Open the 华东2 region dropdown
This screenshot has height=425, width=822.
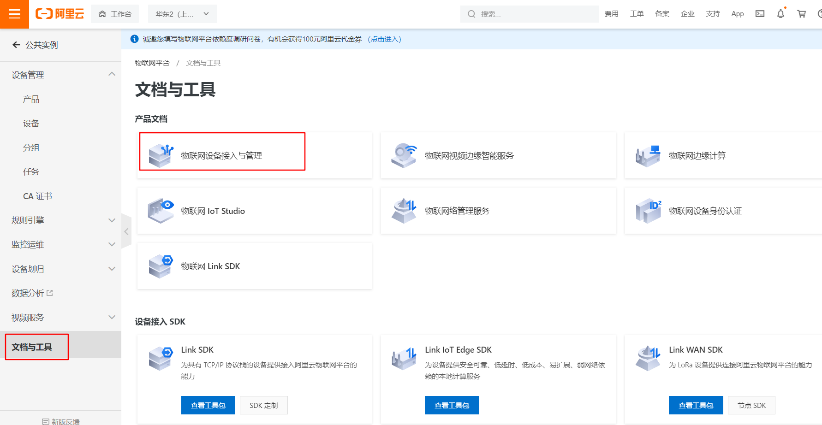pos(182,14)
